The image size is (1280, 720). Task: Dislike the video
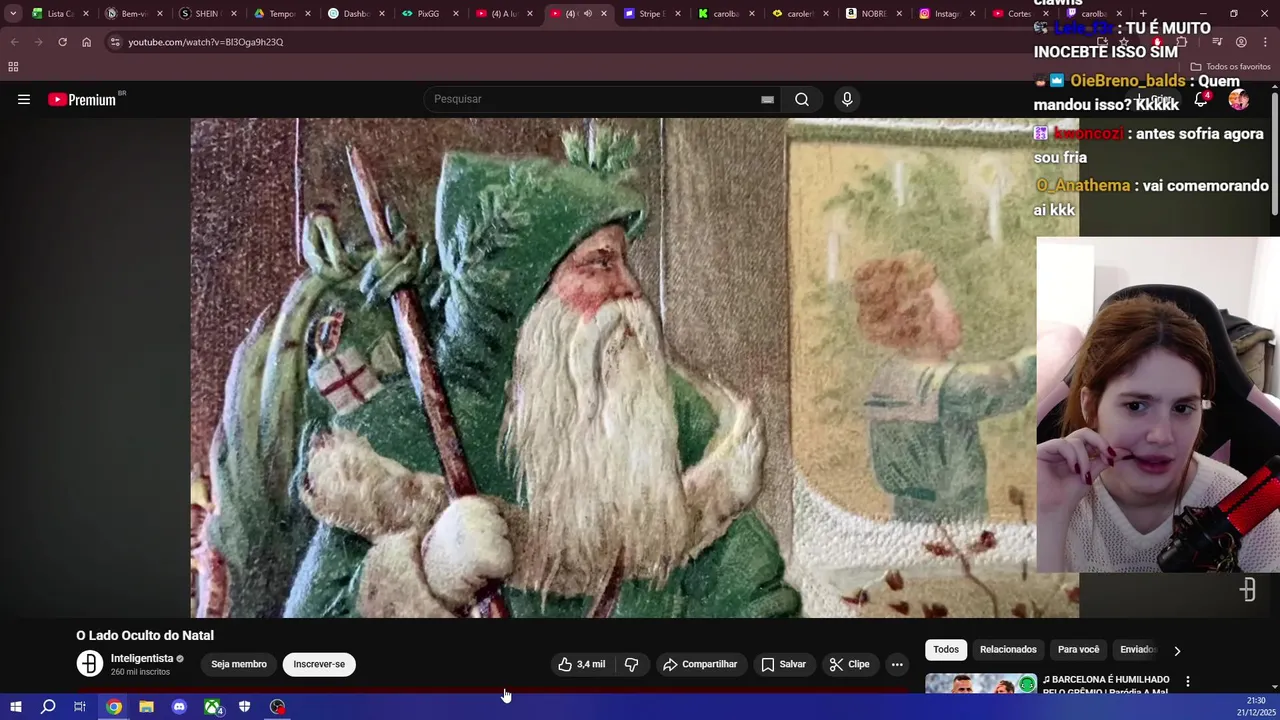(631, 664)
